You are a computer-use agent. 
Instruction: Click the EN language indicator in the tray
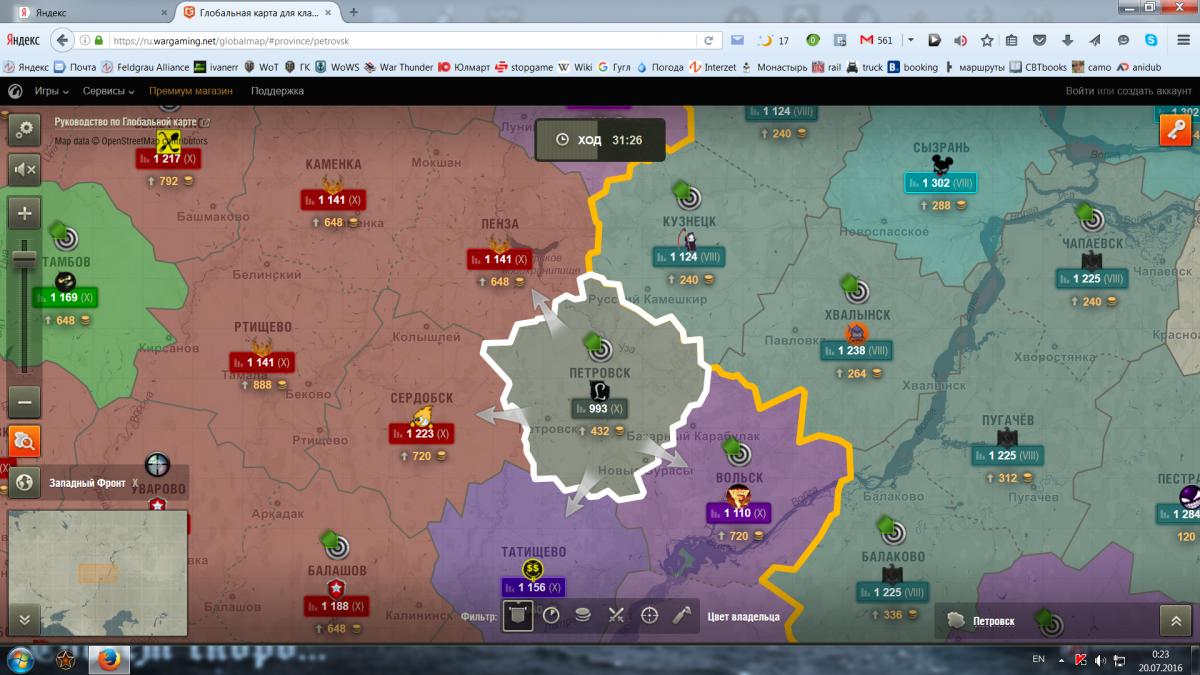tap(1038, 660)
